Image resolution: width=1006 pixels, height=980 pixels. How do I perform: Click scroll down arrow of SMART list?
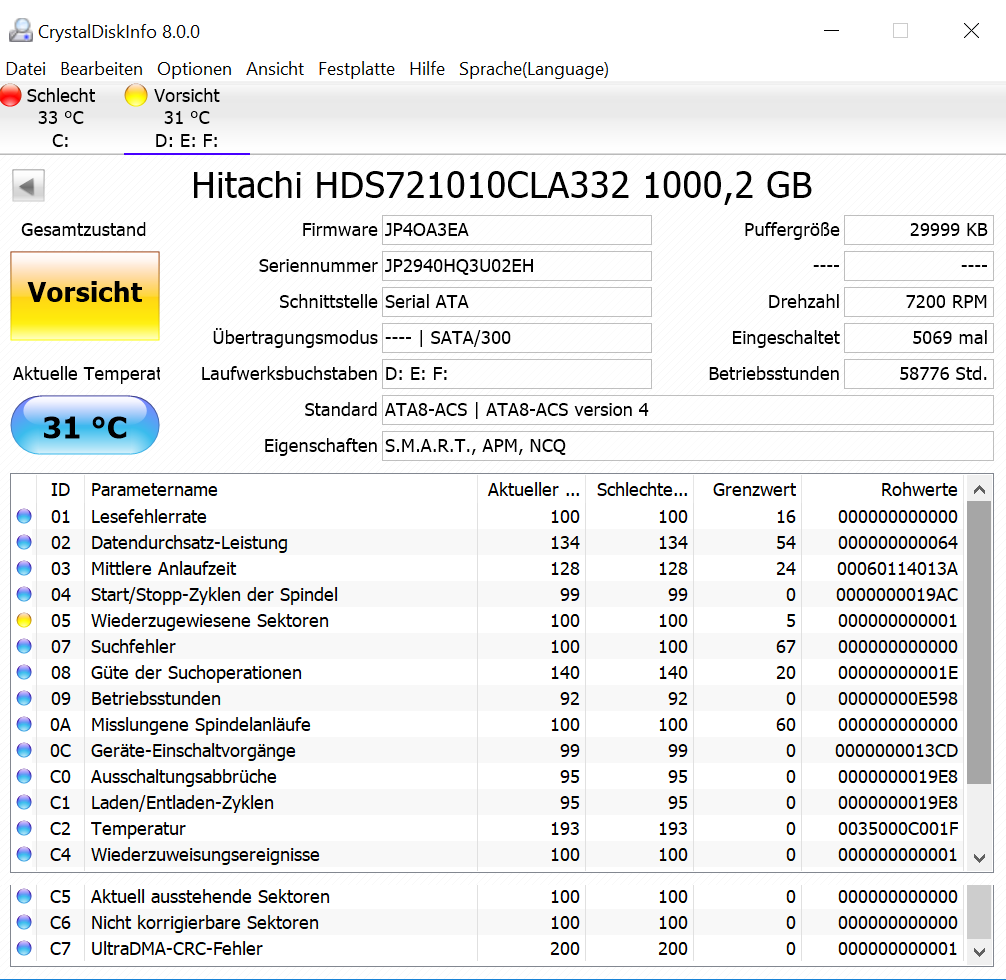click(x=979, y=858)
